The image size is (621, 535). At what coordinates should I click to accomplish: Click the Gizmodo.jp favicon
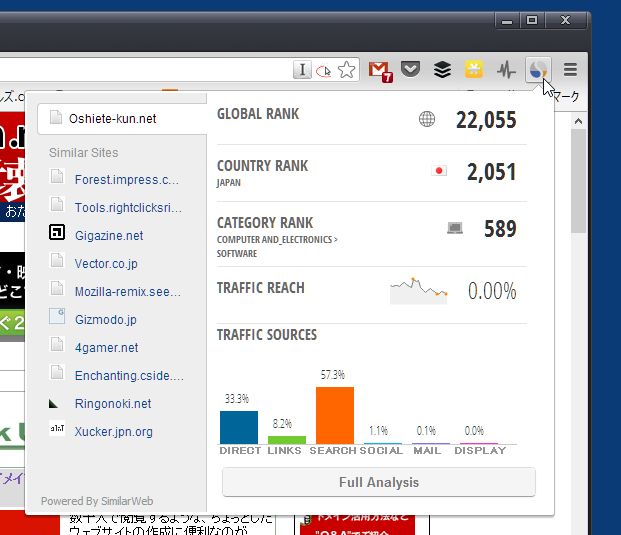(57, 316)
